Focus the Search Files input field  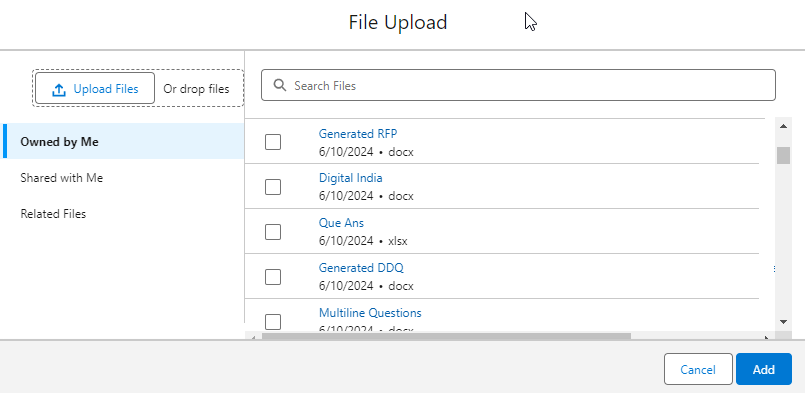[518, 85]
